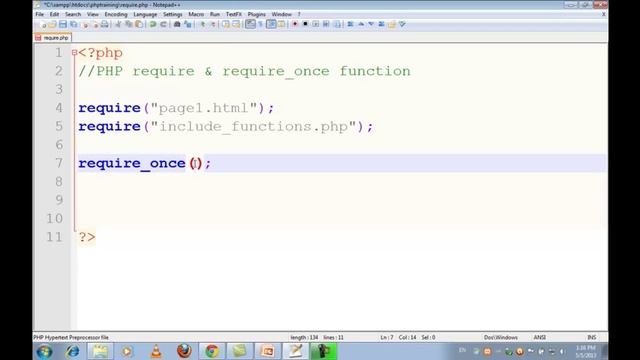Click "include_functions.php" string on line 5

click(x=253, y=127)
